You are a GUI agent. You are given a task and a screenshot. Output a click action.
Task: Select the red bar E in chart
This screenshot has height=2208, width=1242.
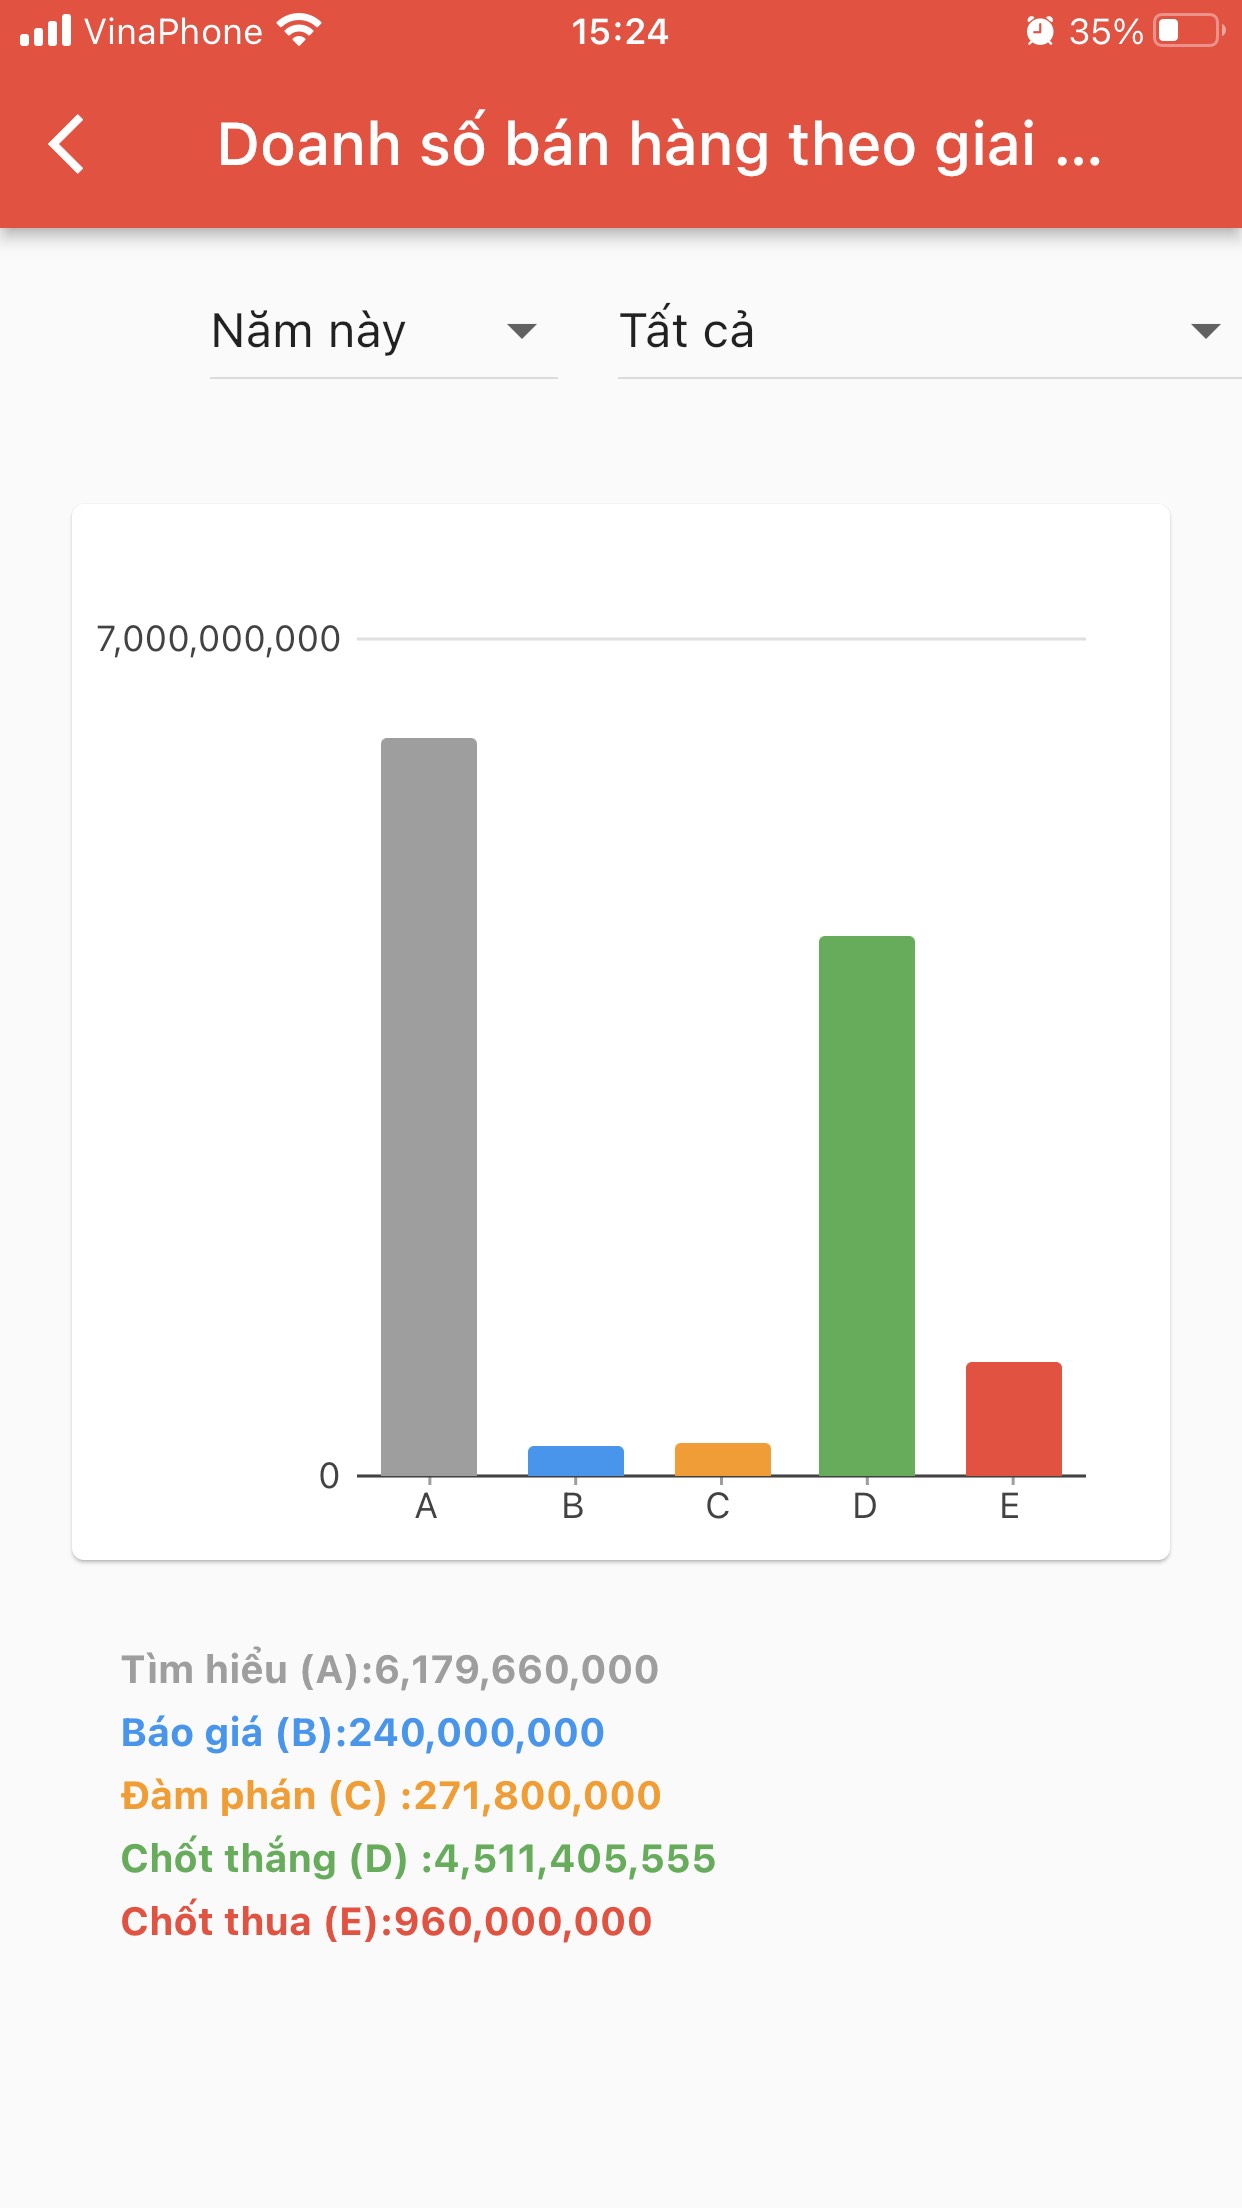(1013, 1418)
